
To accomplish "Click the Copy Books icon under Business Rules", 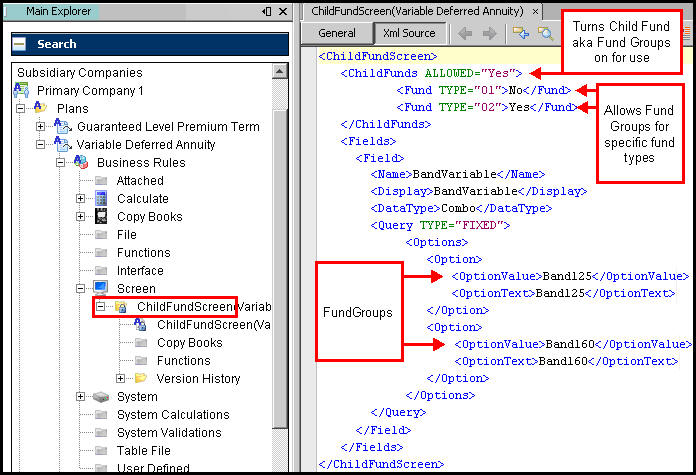I will [x=101, y=216].
